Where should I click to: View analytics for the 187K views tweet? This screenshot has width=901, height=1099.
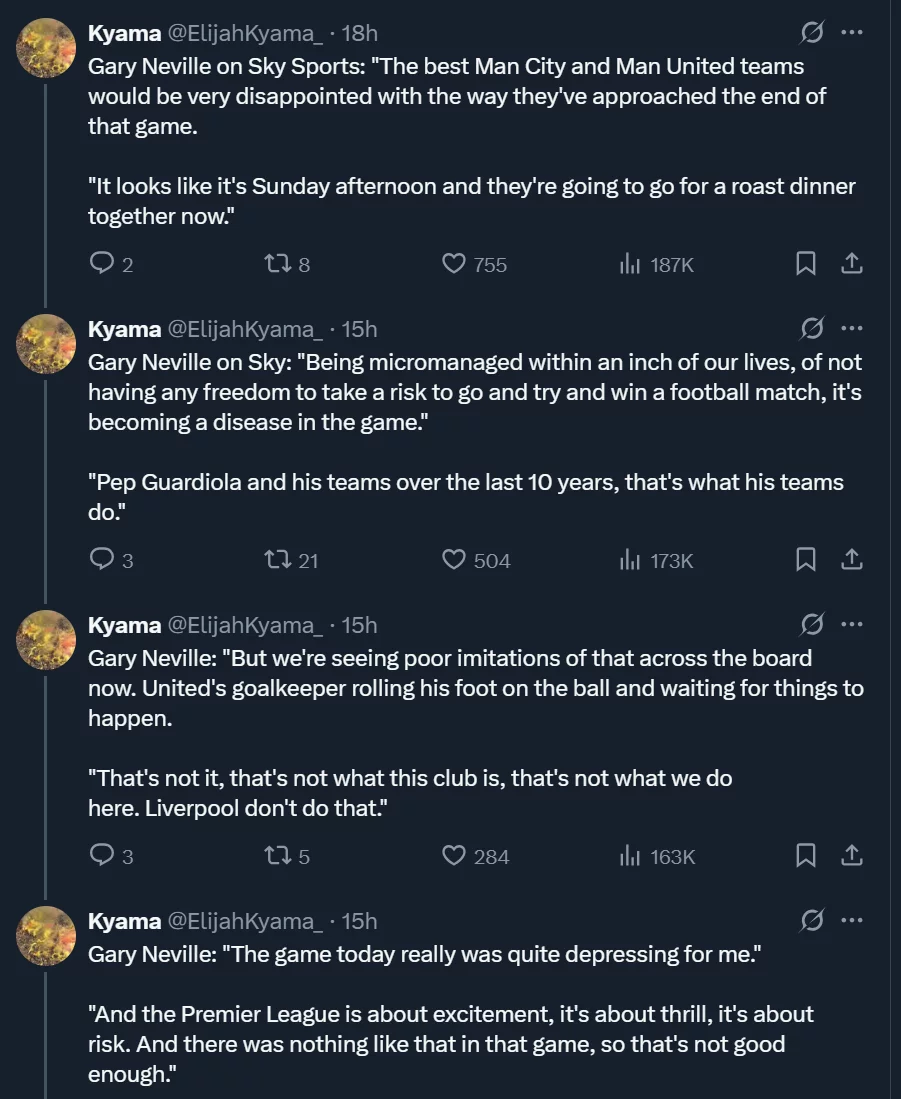click(630, 263)
